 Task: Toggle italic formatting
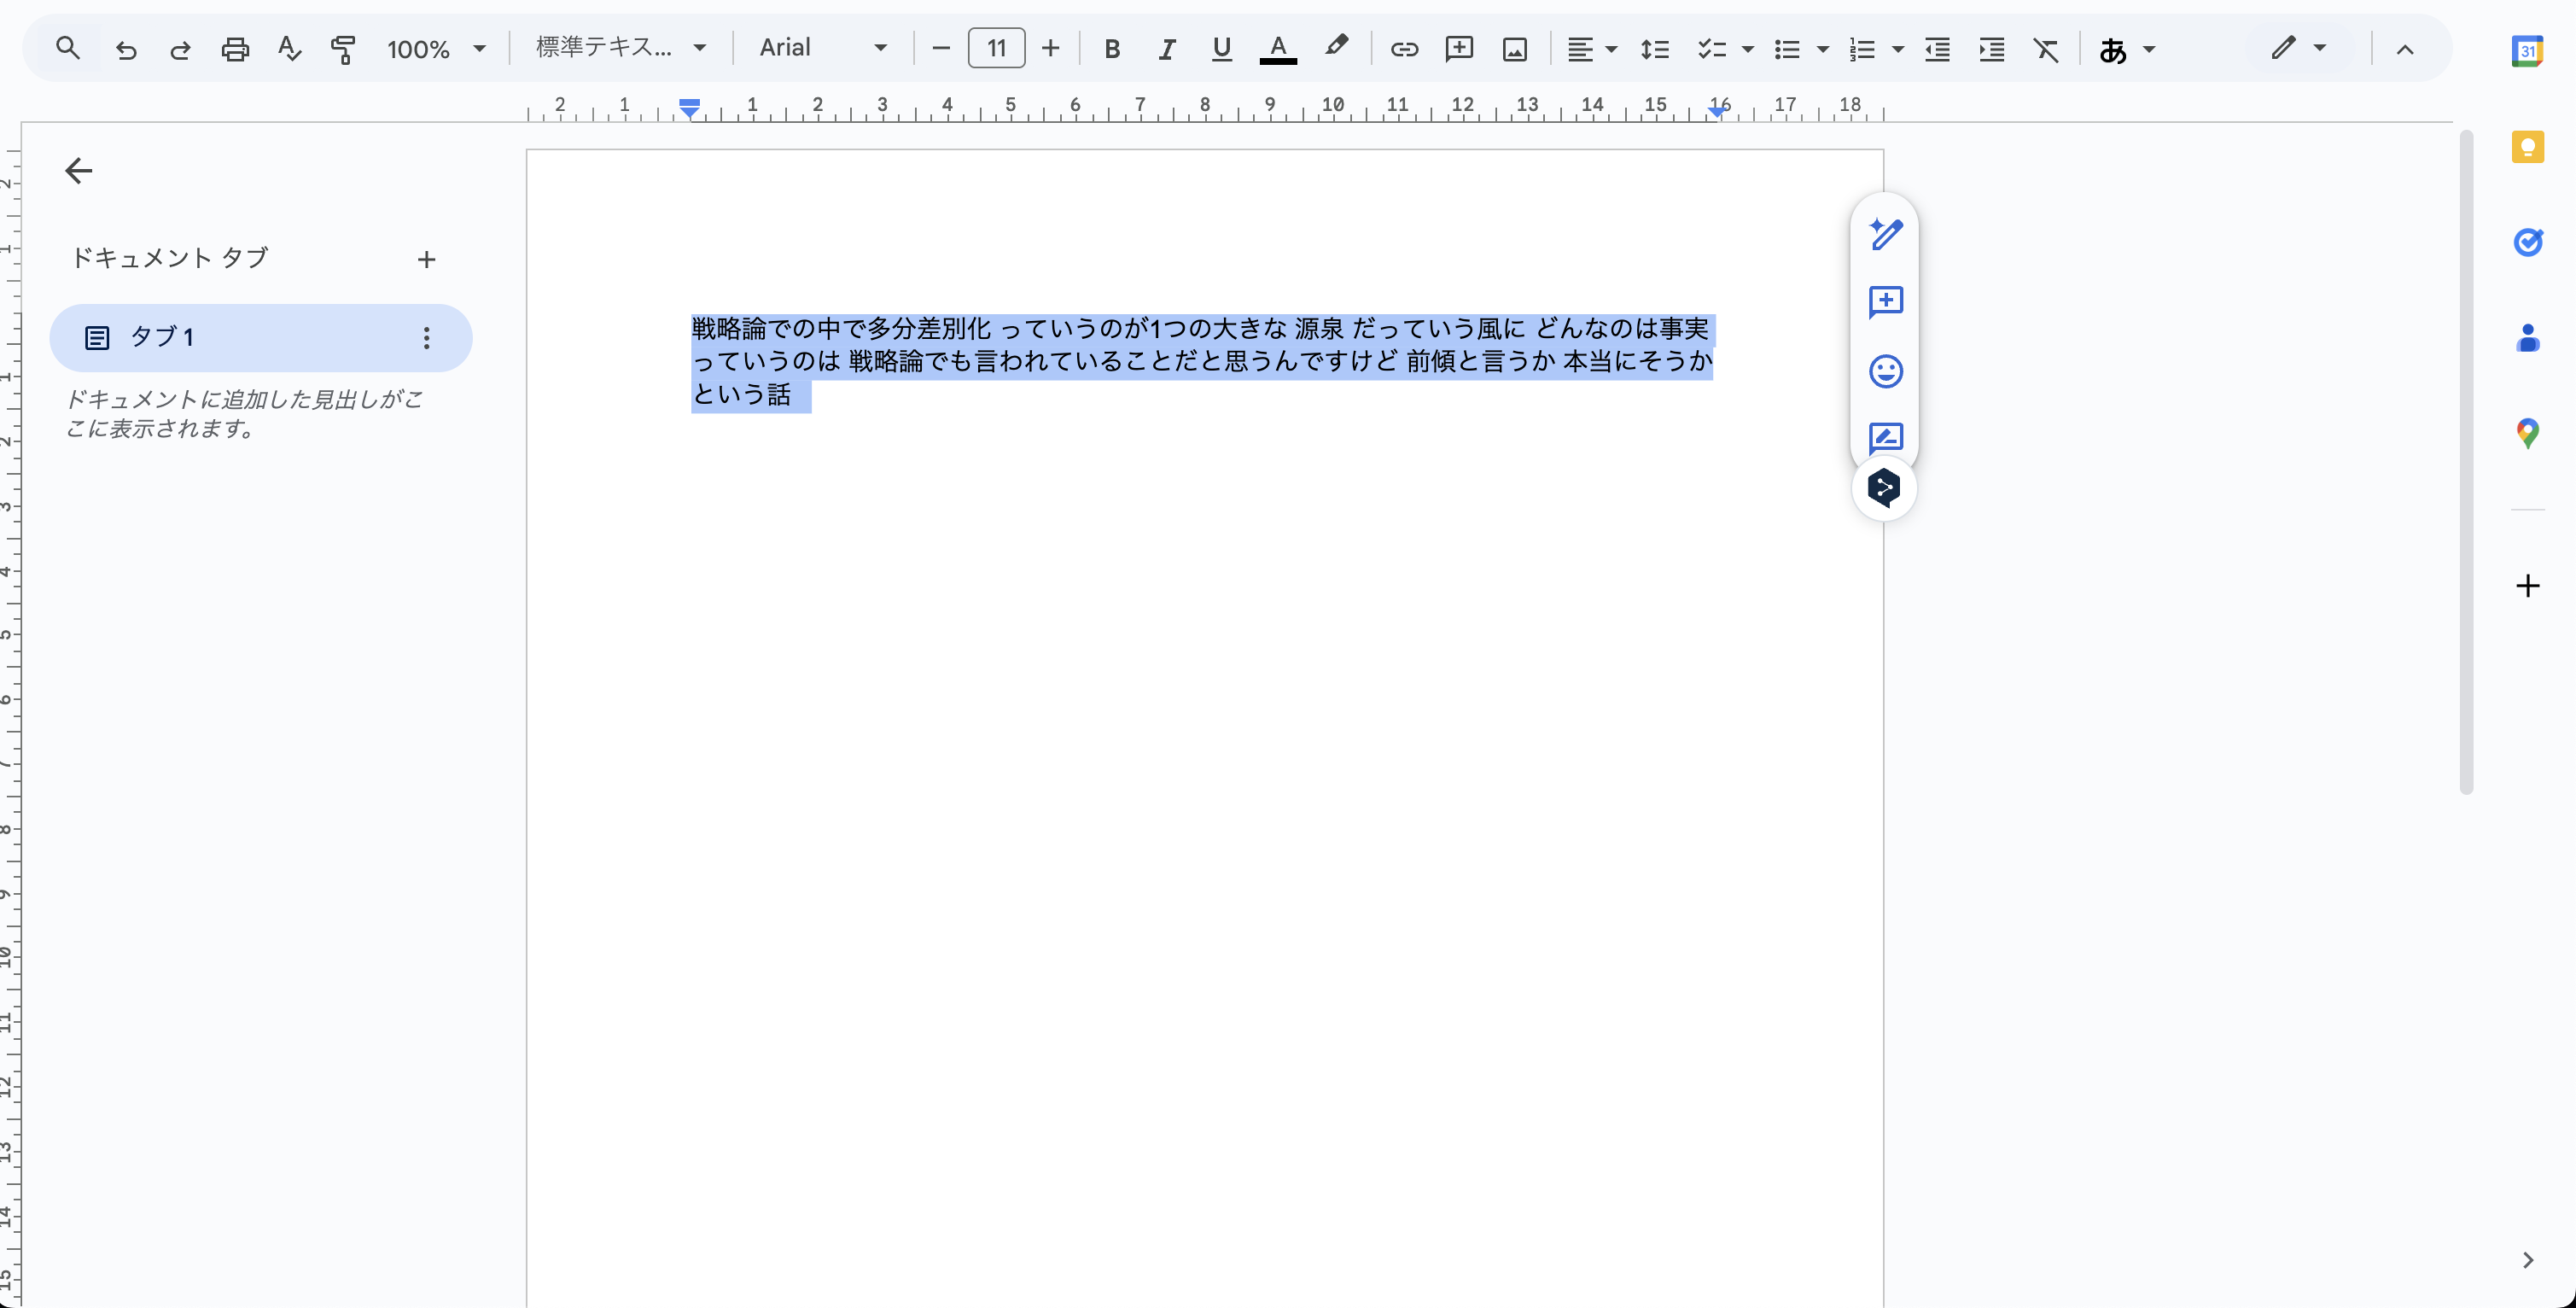point(1166,49)
